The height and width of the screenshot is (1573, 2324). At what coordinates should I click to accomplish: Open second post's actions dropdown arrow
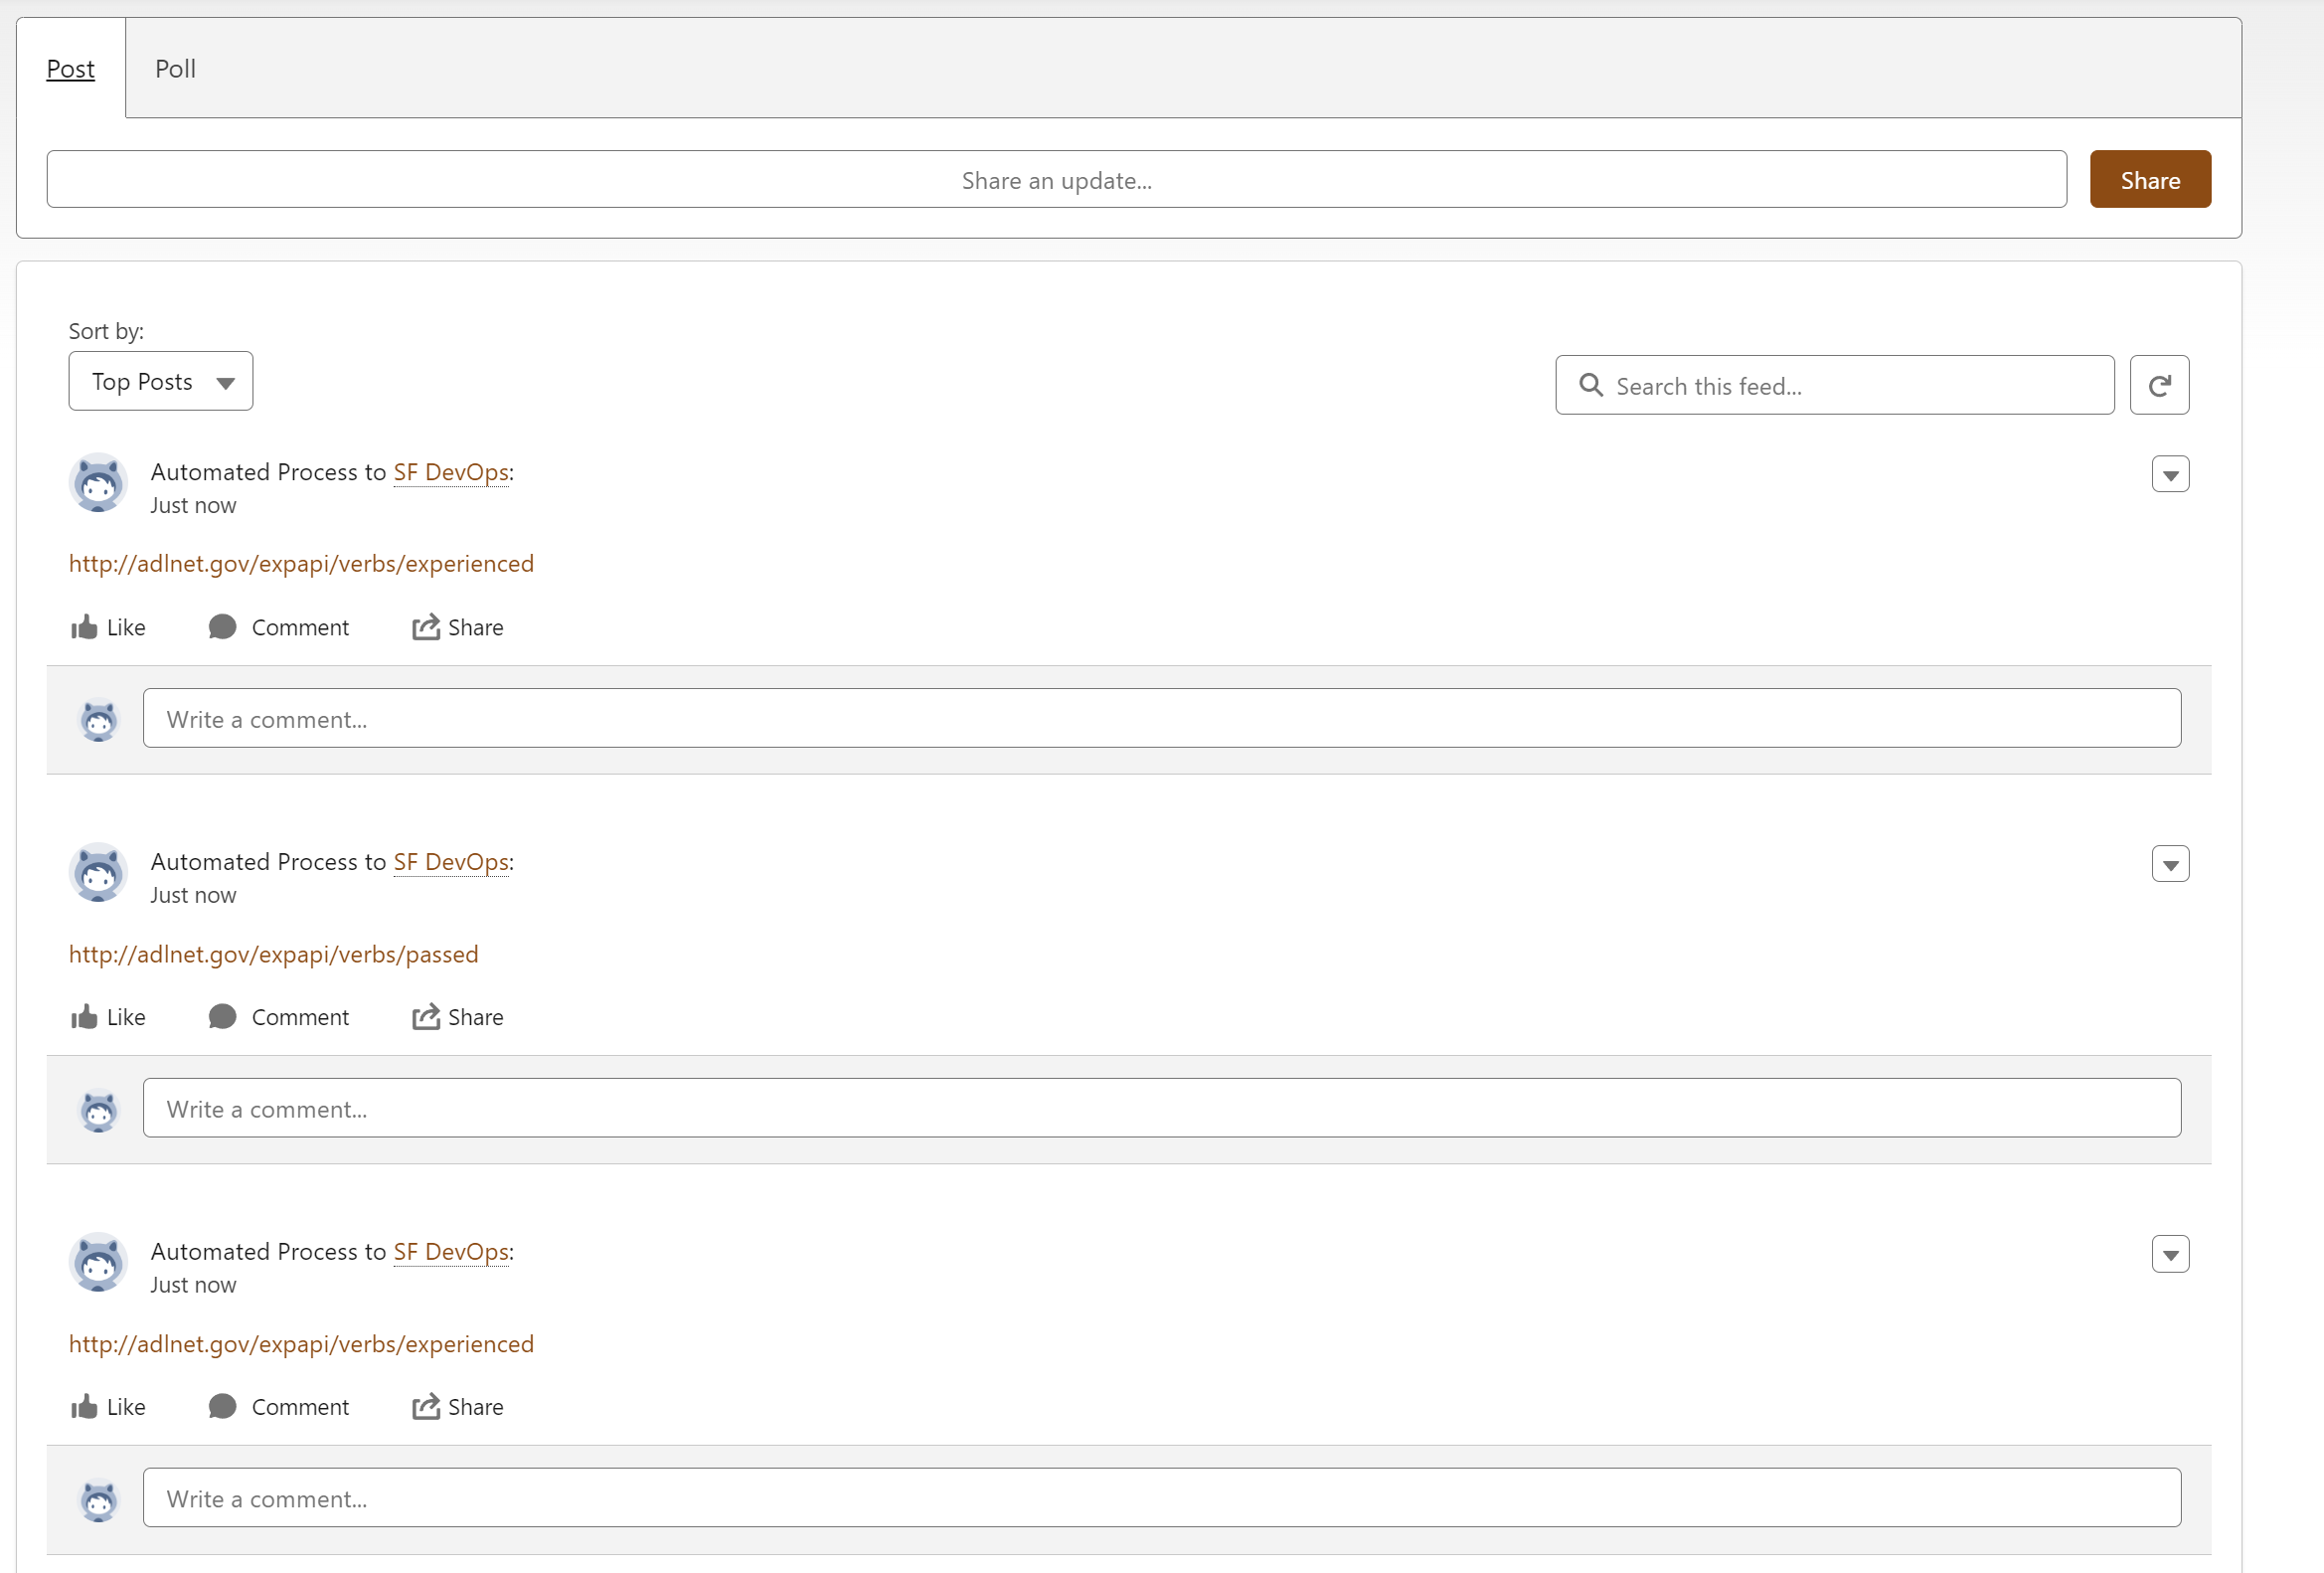pos(2169,864)
